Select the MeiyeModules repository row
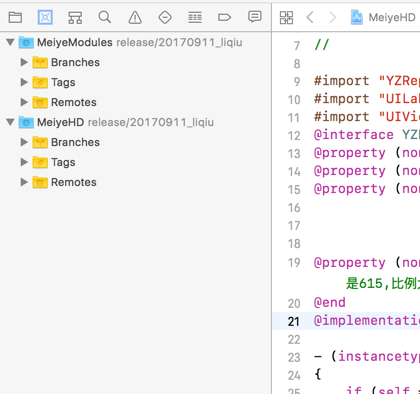420x394 pixels. pyautogui.click(x=136, y=42)
